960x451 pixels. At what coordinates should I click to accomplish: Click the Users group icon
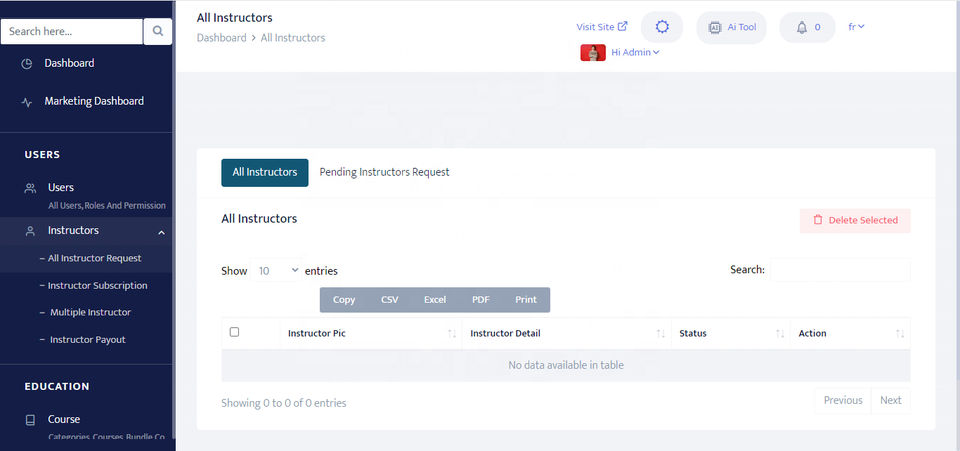coord(30,188)
